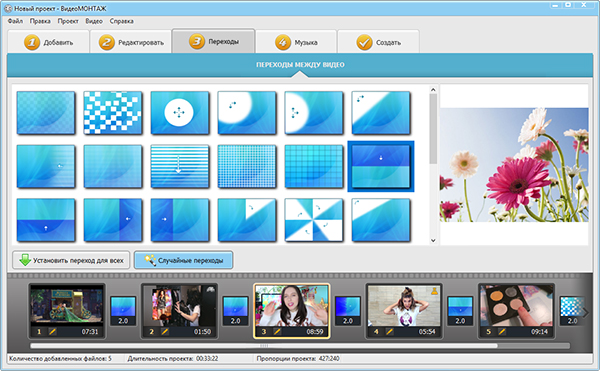This screenshot has width=600, height=371.
Task: Select the checkered transition slot after clip 5
Action: coord(572,311)
